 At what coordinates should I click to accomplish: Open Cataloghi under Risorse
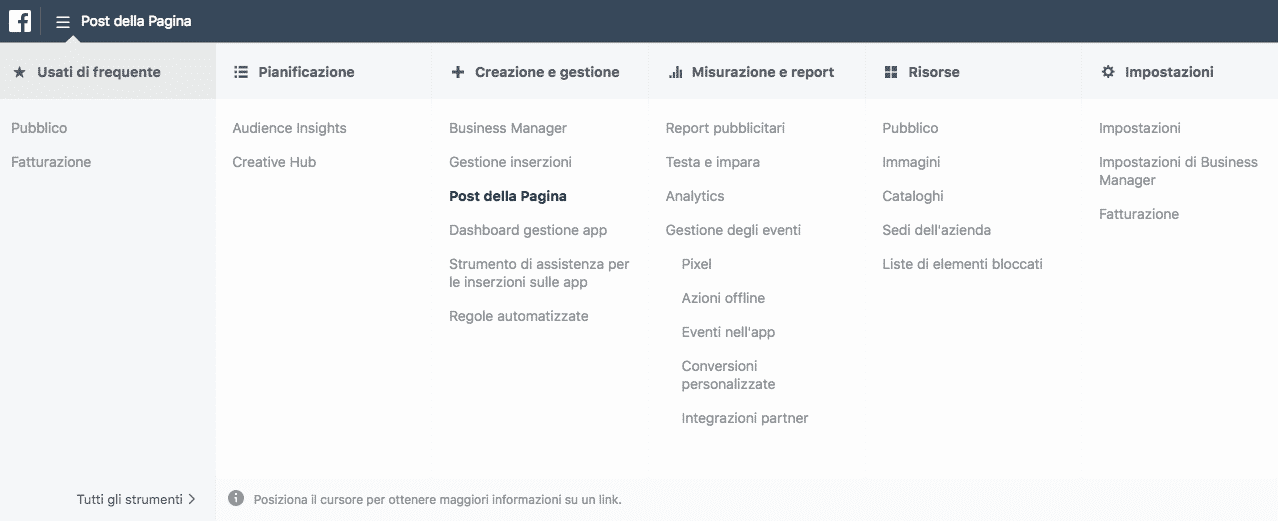click(x=913, y=196)
